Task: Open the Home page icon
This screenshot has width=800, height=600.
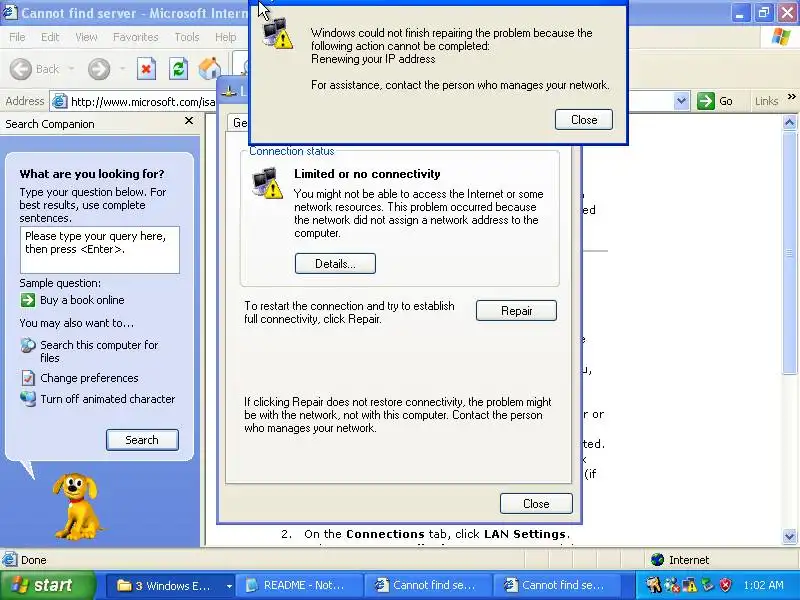Action: (x=210, y=69)
